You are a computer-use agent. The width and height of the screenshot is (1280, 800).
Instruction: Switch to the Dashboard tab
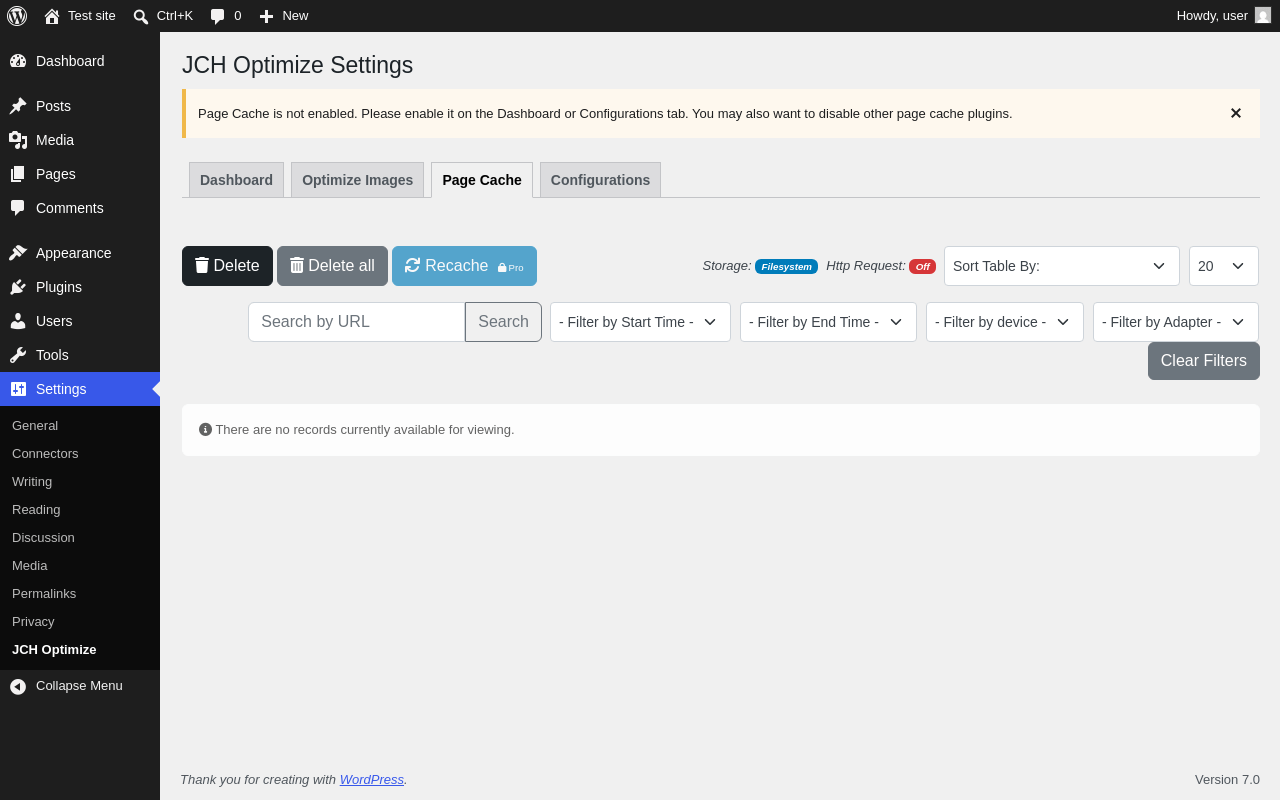pyautogui.click(x=236, y=180)
